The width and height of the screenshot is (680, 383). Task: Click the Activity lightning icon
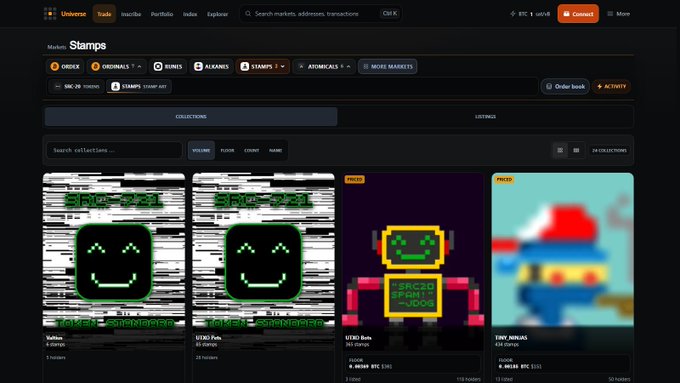tap(599, 86)
